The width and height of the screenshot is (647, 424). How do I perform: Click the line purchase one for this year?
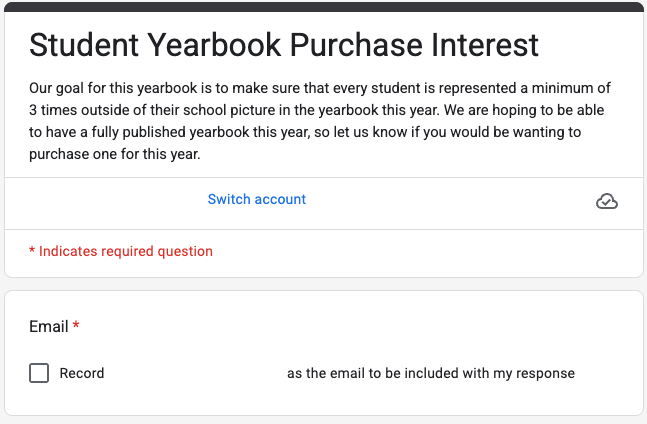pos(115,154)
